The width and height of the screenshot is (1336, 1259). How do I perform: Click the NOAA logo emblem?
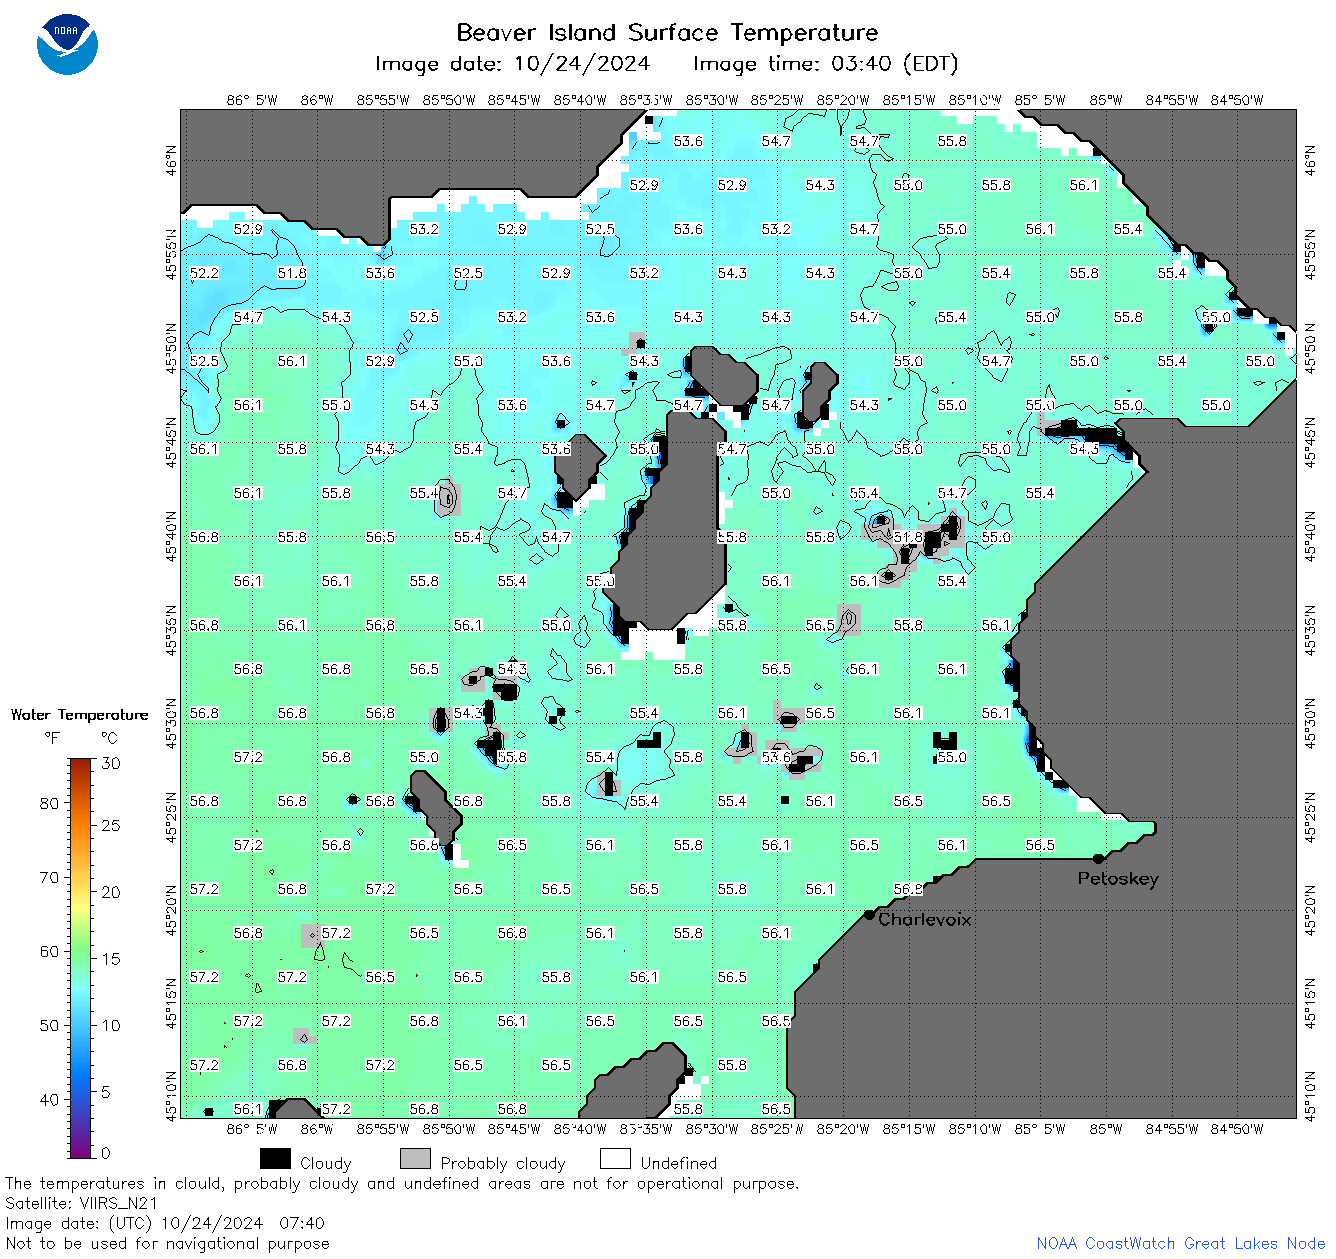pyautogui.click(x=67, y=44)
